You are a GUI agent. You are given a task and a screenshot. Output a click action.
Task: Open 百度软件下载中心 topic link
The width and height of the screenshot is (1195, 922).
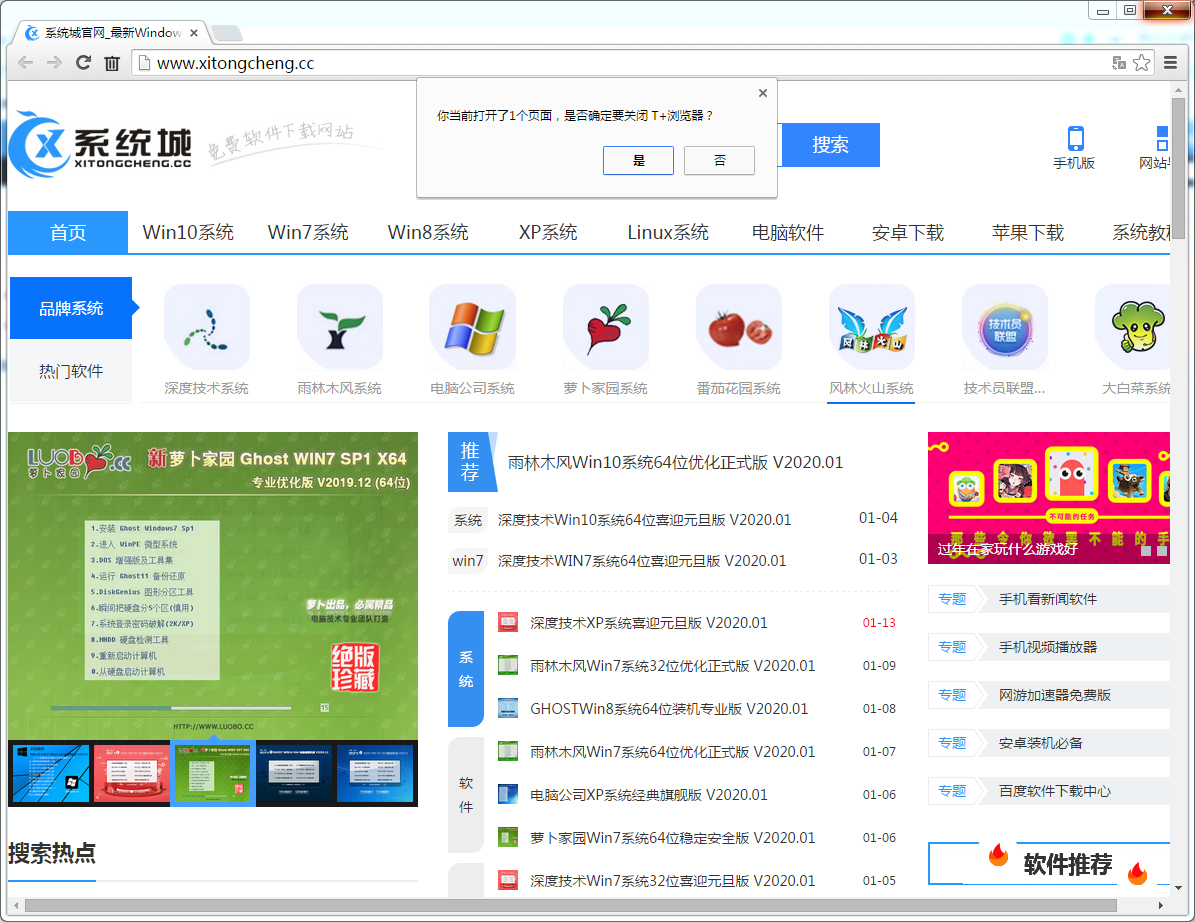point(1055,791)
